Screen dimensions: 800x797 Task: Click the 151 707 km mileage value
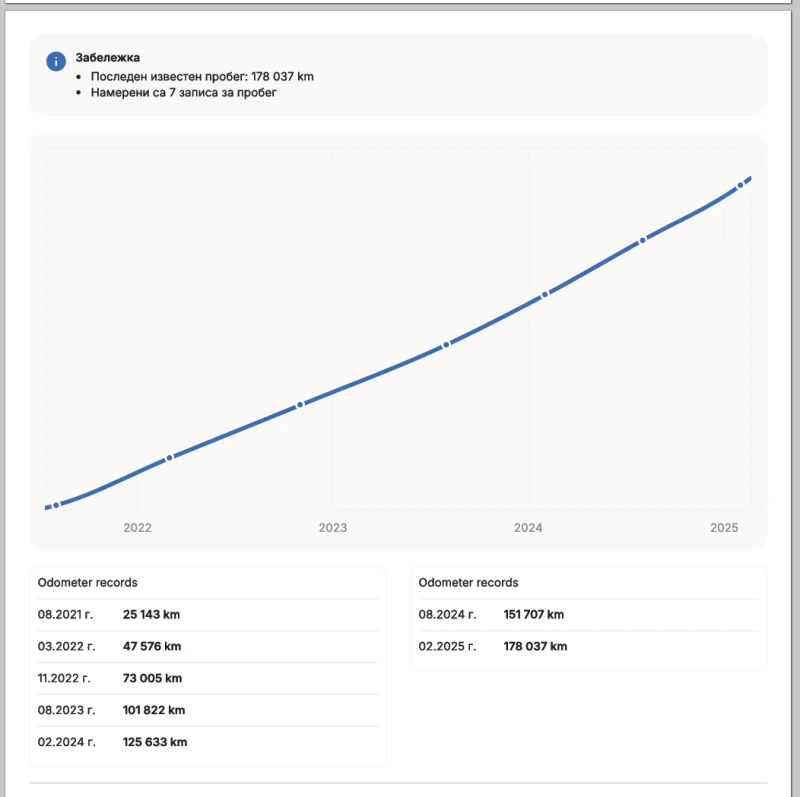(534, 615)
